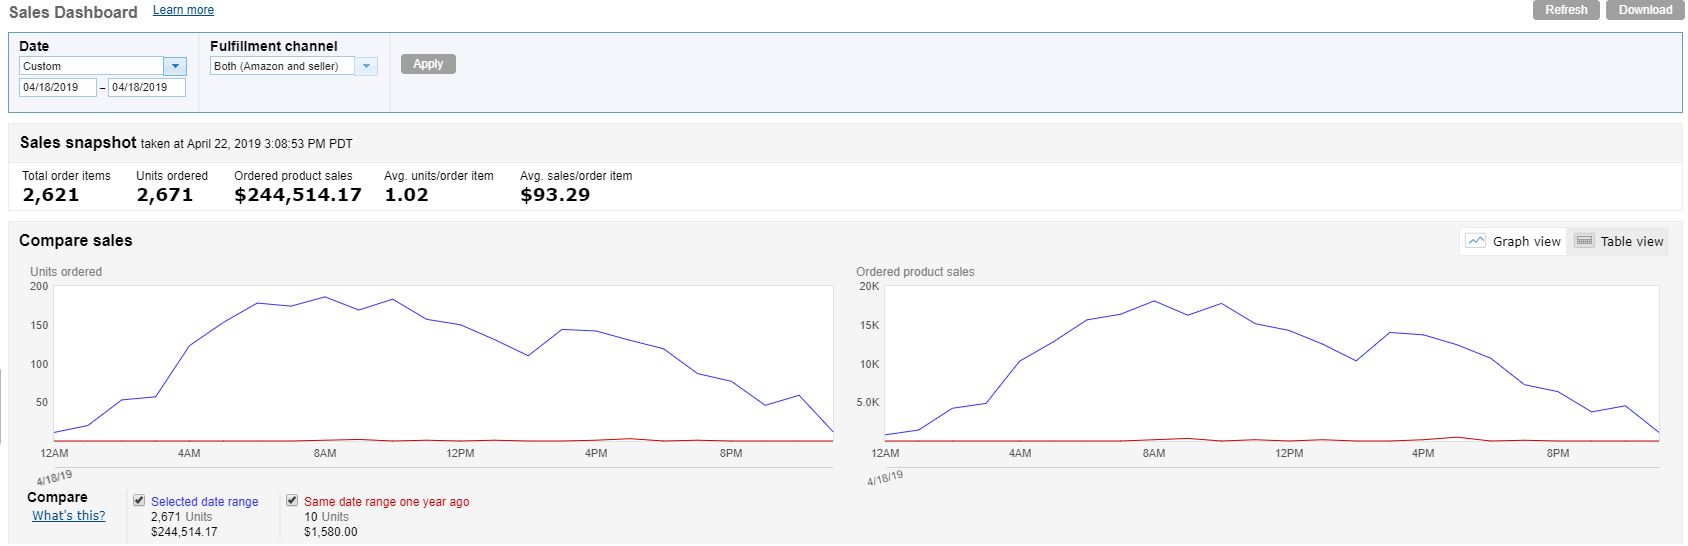
Task: Open the Learn more link
Action: pos(183,10)
